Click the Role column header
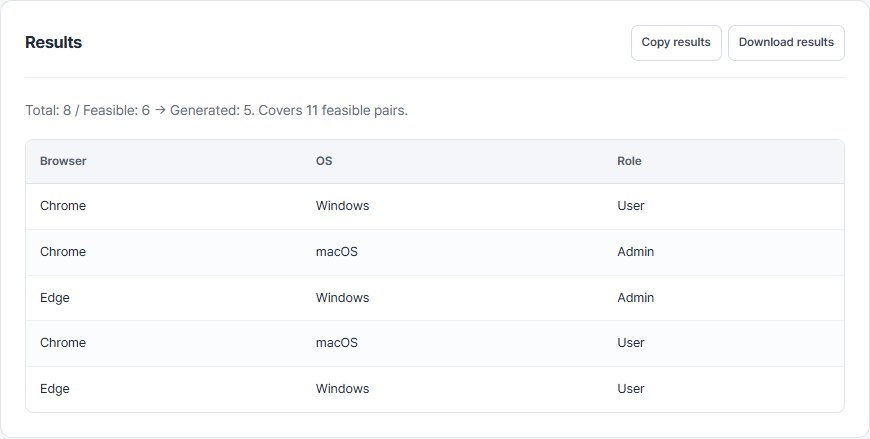The width and height of the screenshot is (870, 439). point(629,161)
